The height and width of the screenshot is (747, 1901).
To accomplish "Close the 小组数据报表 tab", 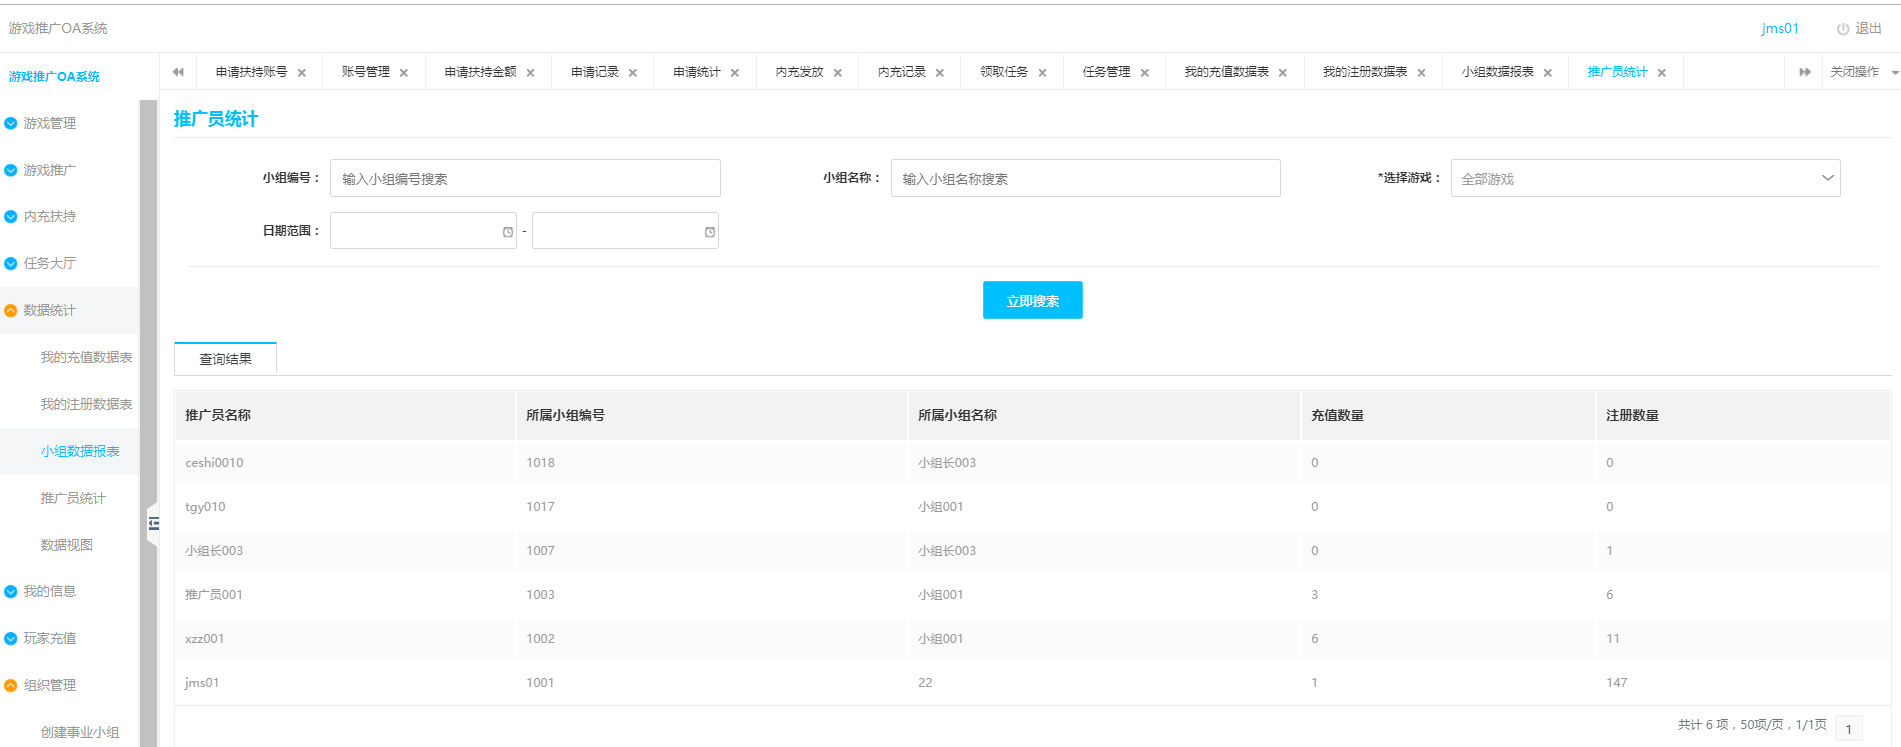I will click(x=1548, y=73).
